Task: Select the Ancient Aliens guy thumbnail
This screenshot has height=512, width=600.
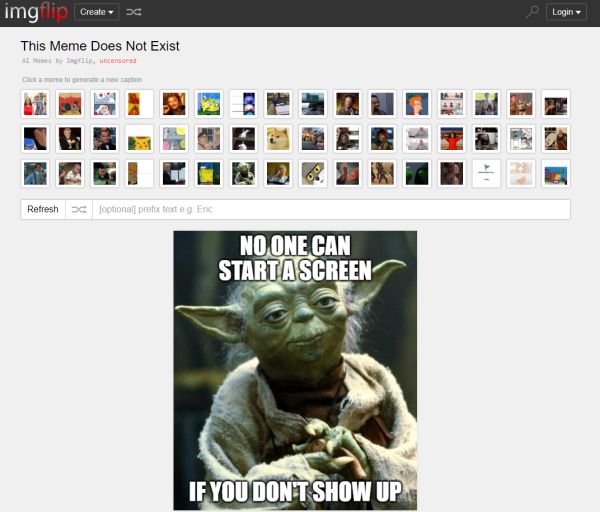Action: [x=347, y=104]
